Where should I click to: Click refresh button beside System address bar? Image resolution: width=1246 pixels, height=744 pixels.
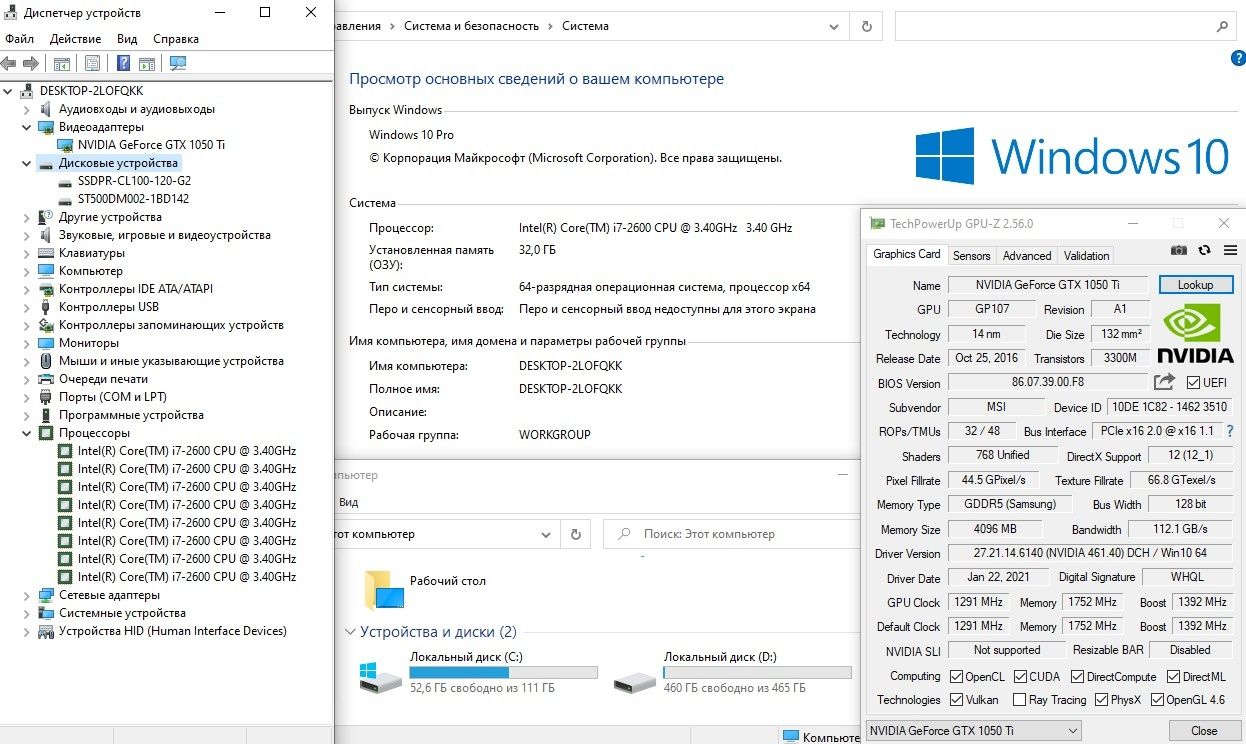867,26
